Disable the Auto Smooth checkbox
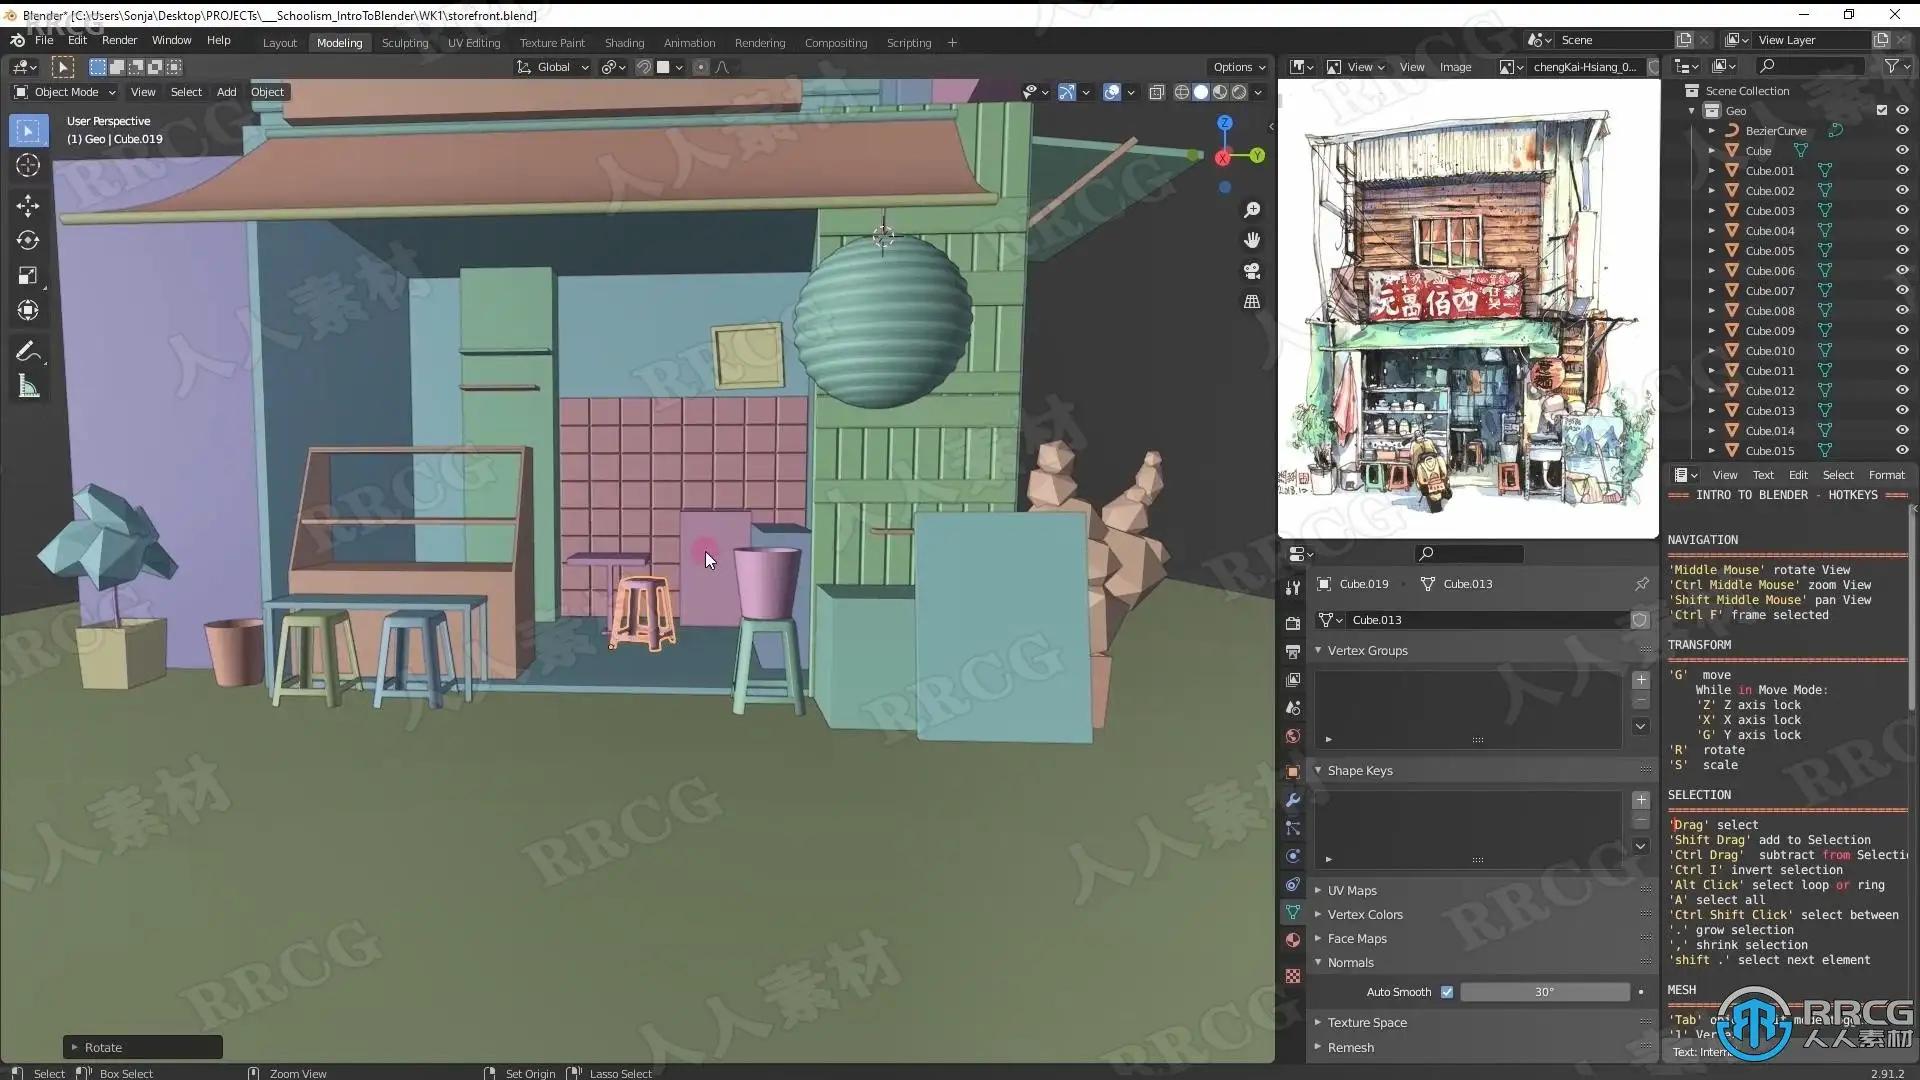The height and width of the screenshot is (1080, 1920). pos(1446,992)
